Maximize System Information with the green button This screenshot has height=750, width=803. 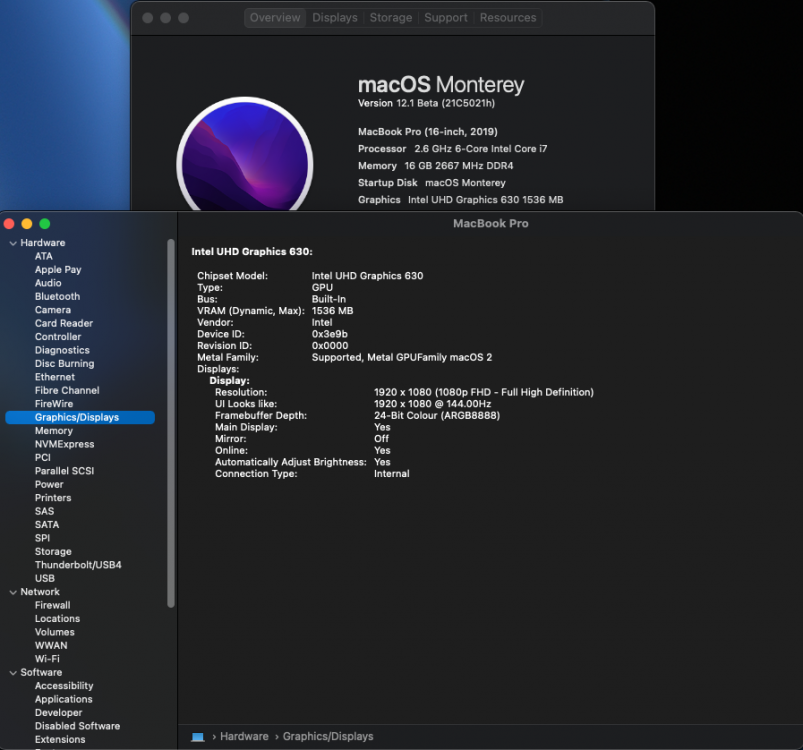coord(45,224)
